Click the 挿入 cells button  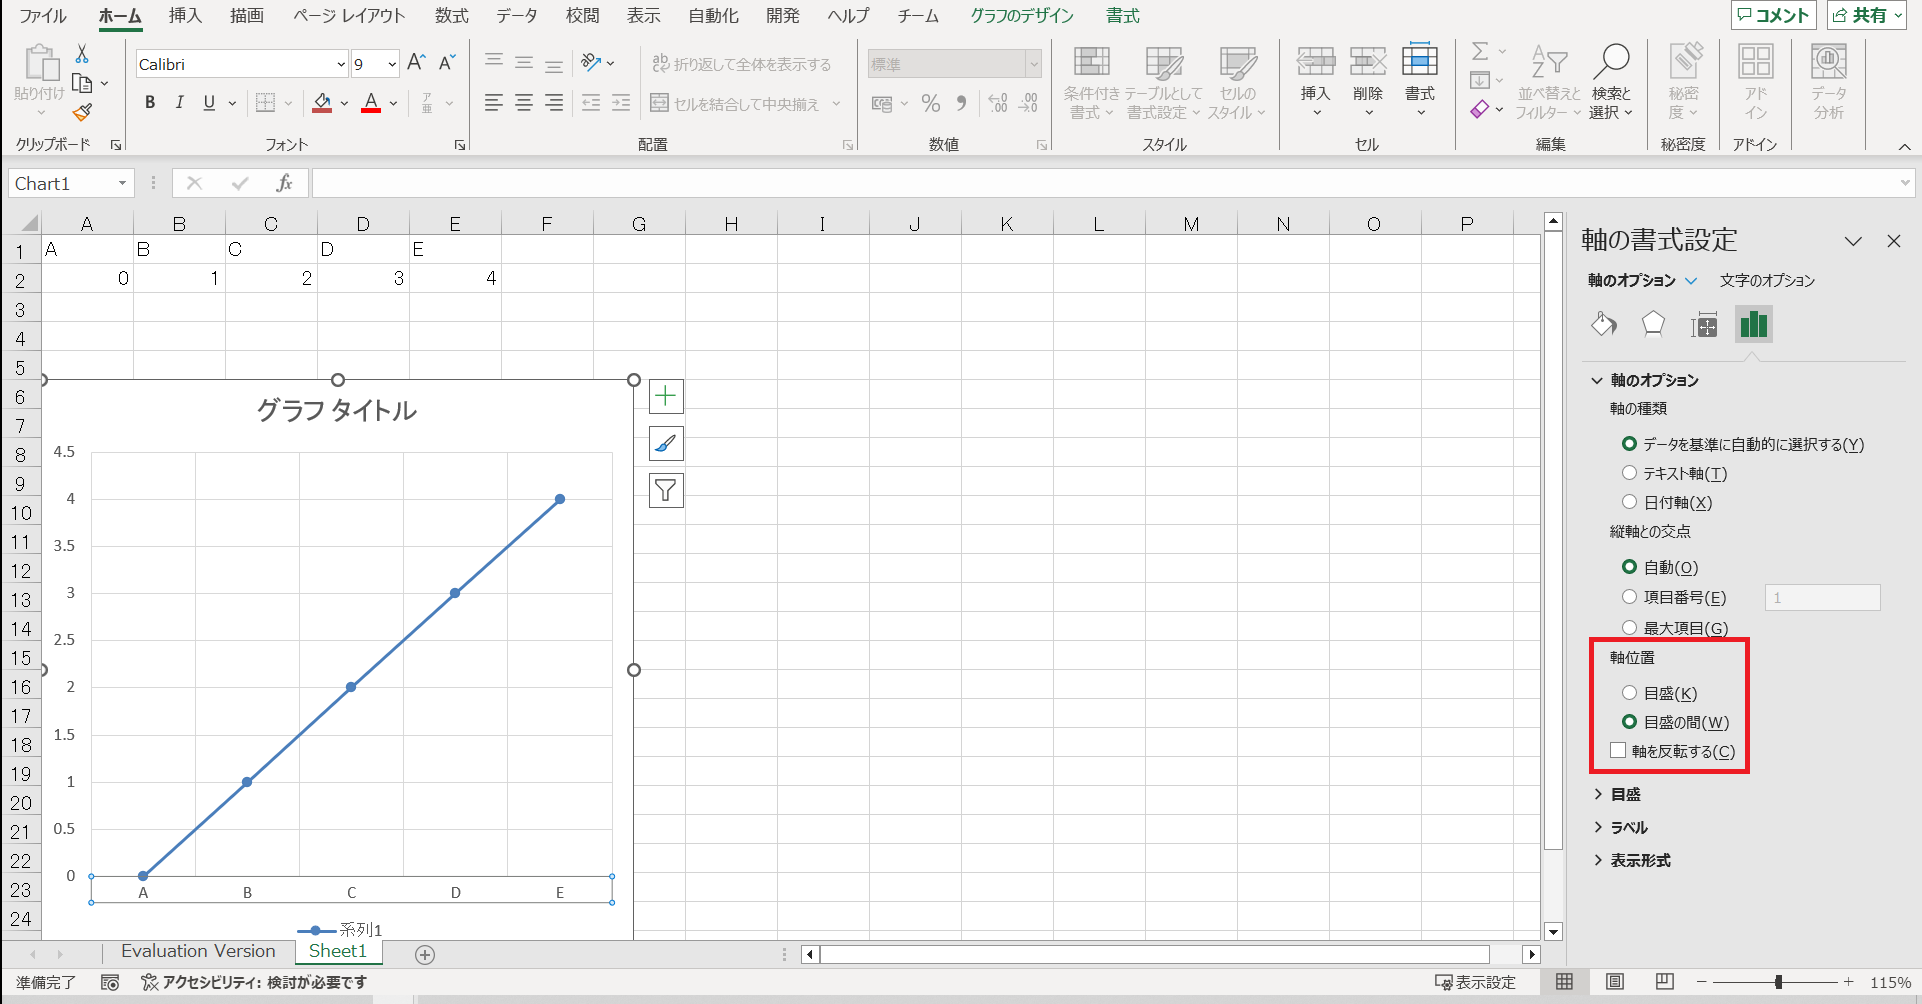pos(1316,82)
